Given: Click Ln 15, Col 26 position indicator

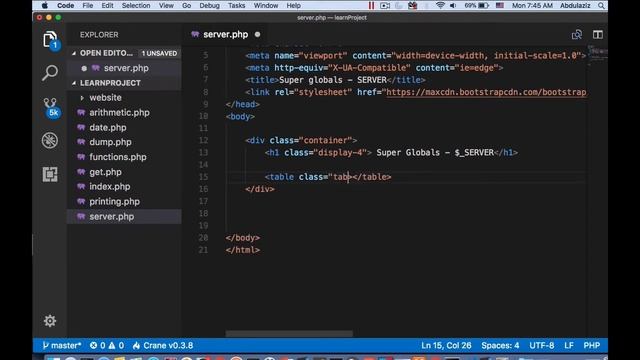Looking at the screenshot, I should coord(446,345).
